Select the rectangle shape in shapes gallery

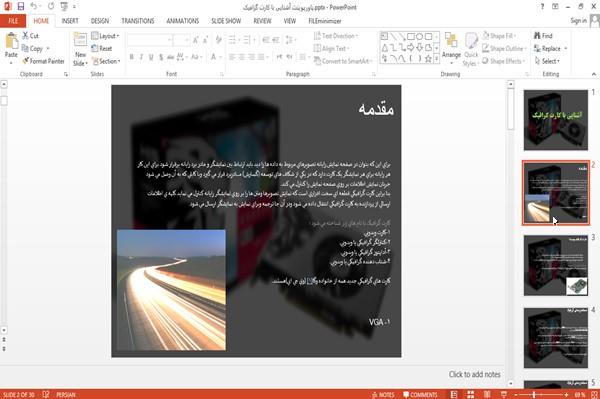[x=411, y=37]
